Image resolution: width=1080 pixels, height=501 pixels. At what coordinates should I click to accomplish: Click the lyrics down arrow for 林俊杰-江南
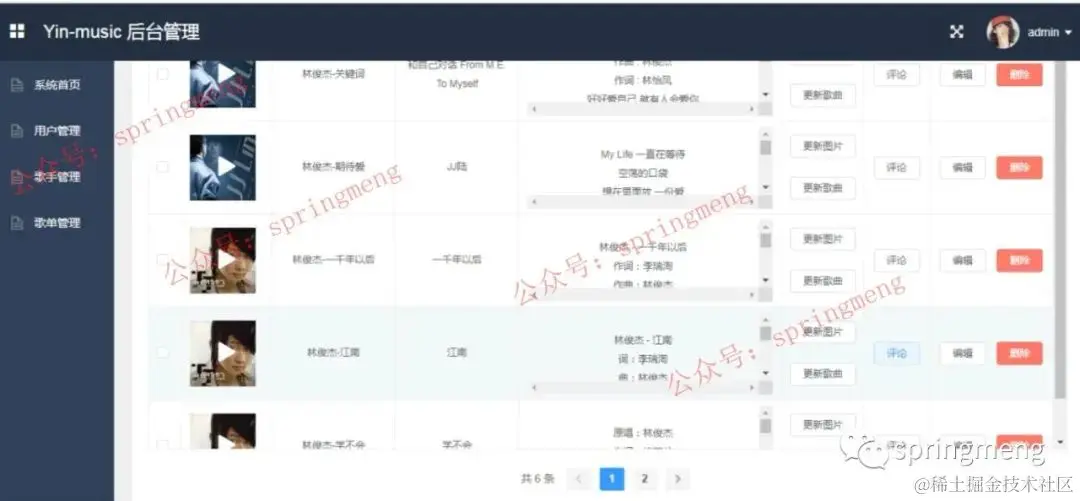click(x=765, y=374)
